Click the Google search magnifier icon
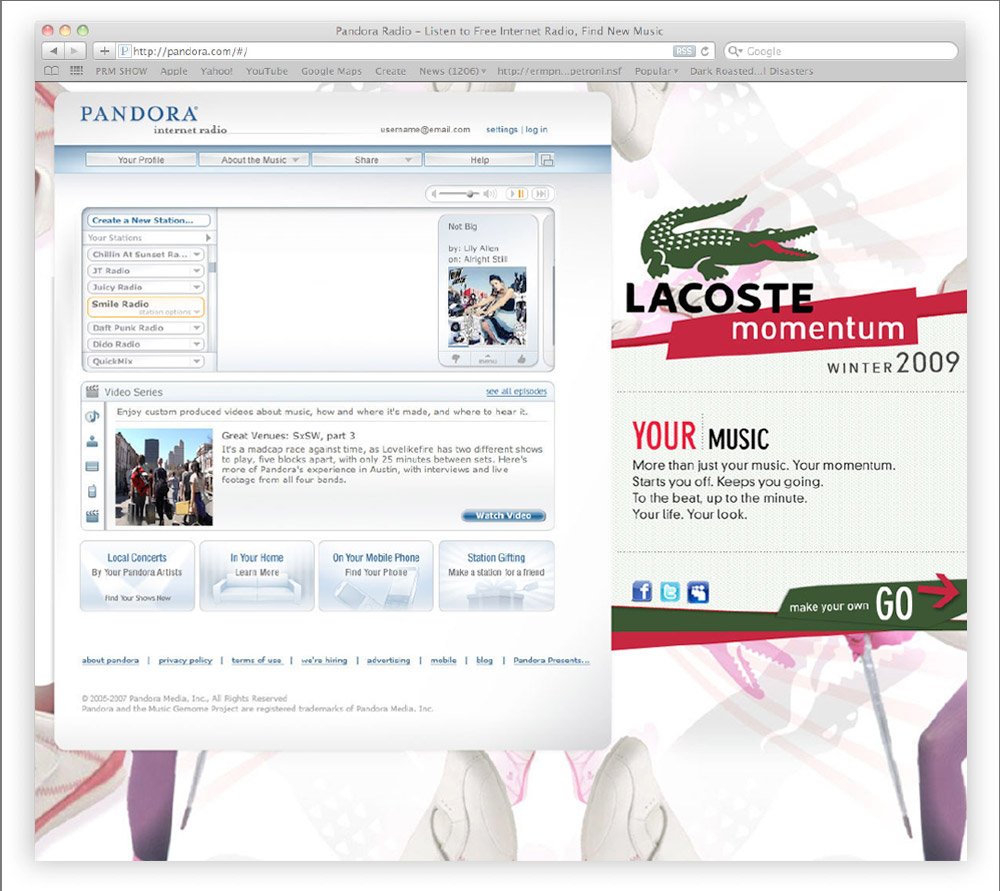The width and height of the screenshot is (1000, 891). pyautogui.click(x=735, y=51)
